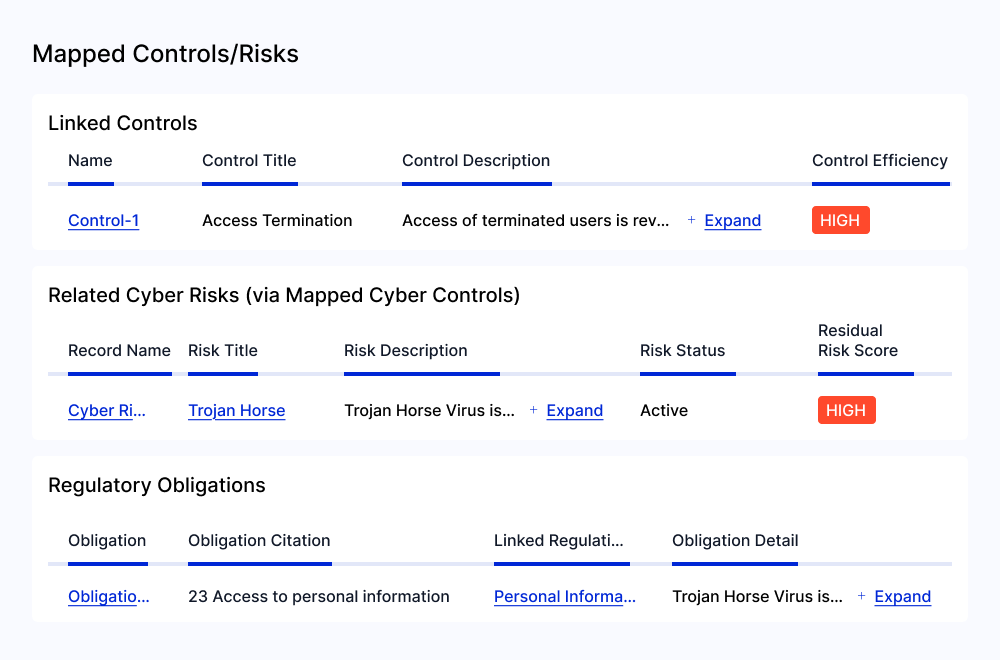Click the plus icon beside Obligation Detail text
Screen dimensions: 1000x660
pyautogui.click(x=861, y=596)
